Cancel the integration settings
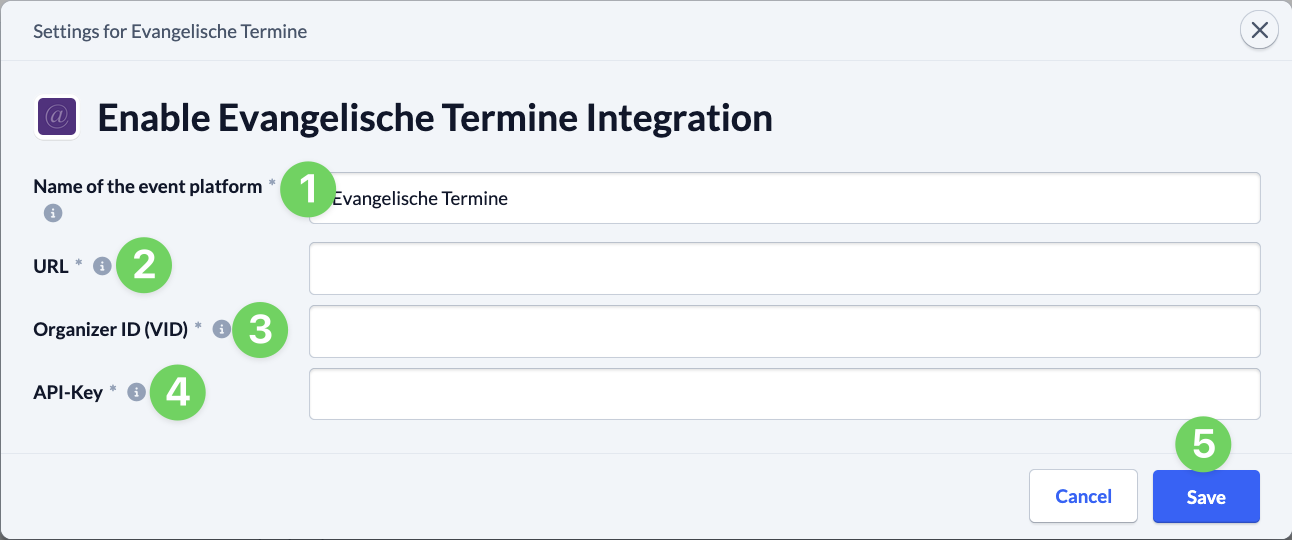The width and height of the screenshot is (1292, 540). pos(1083,496)
